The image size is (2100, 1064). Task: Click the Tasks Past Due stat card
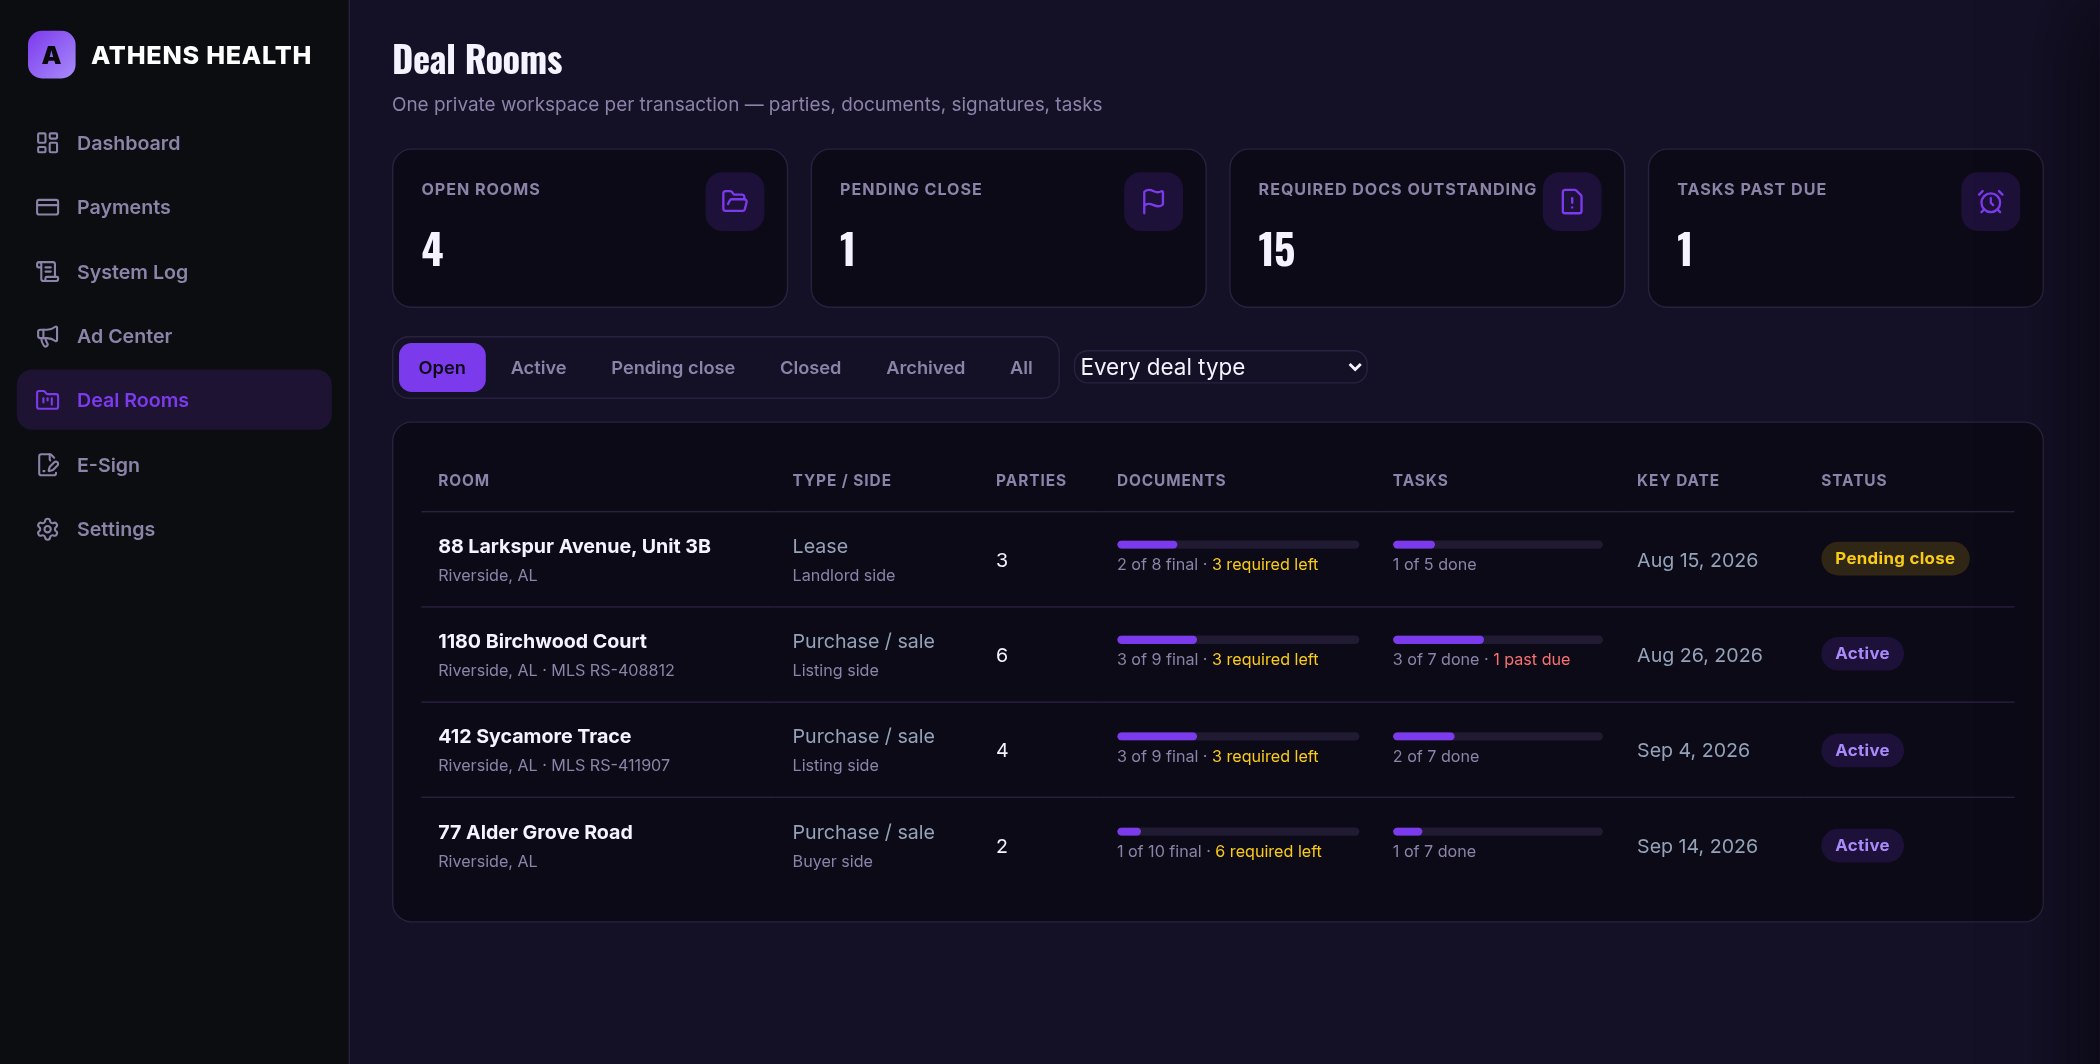[1845, 228]
